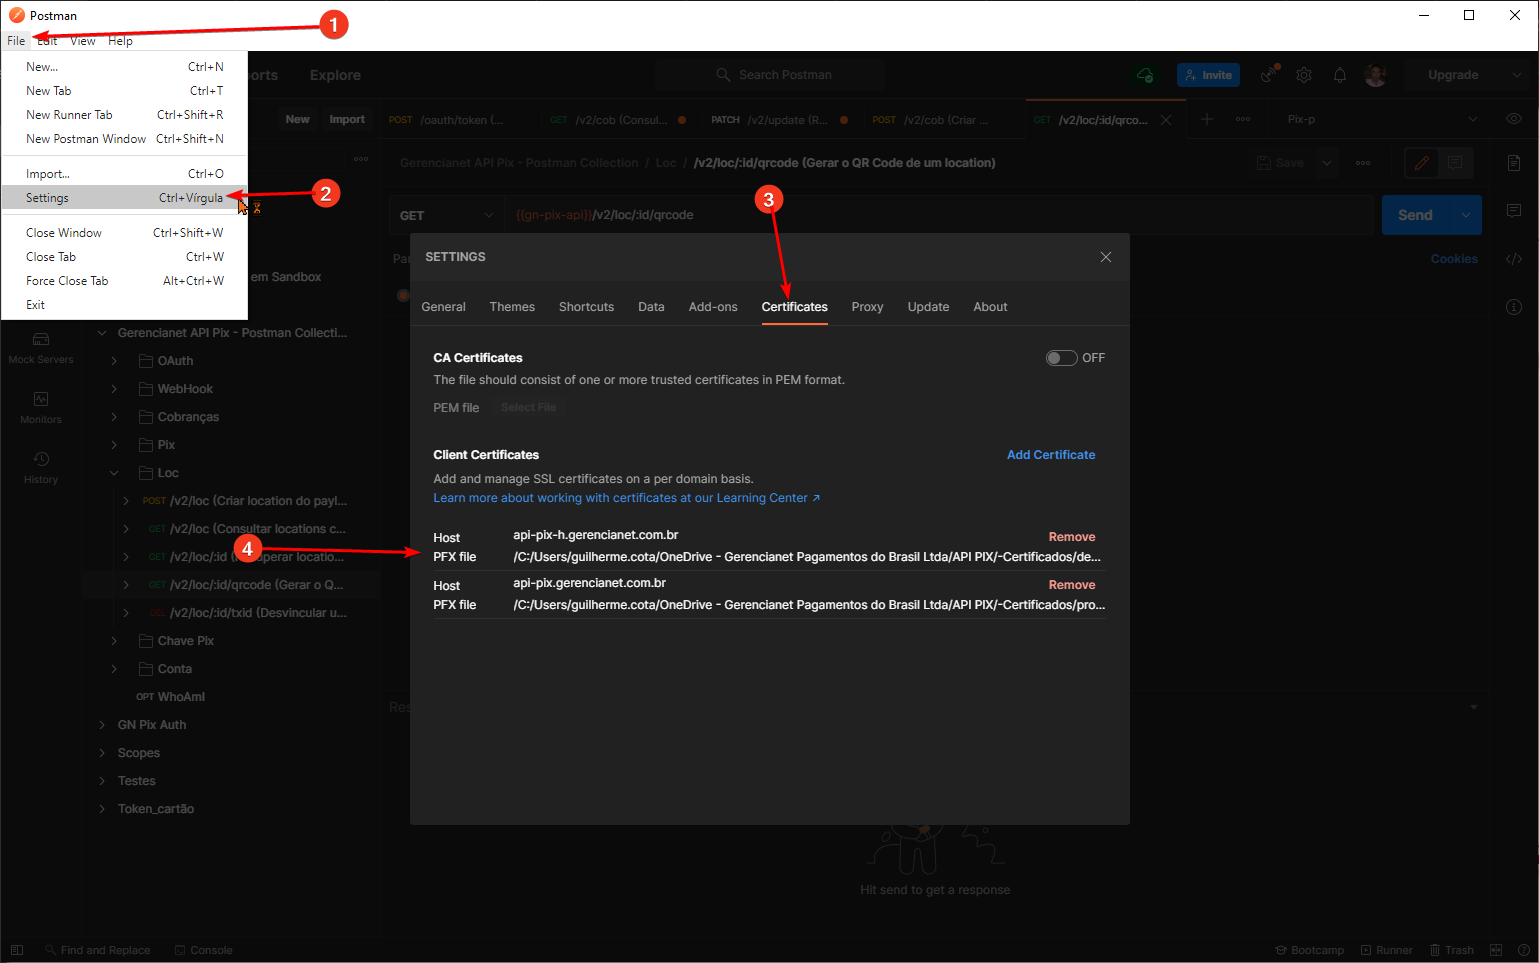Click the user avatar icon
Image resolution: width=1539 pixels, height=963 pixels.
1376,75
